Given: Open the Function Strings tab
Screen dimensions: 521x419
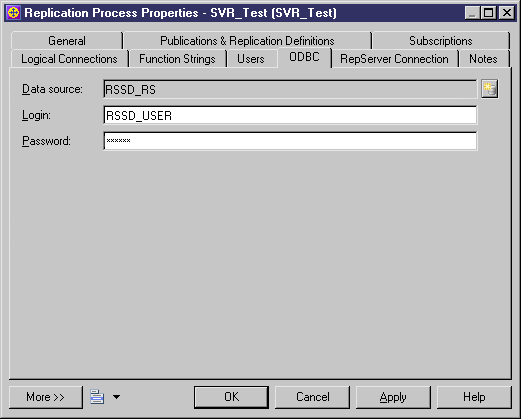Looking at the screenshot, I should point(177,59).
